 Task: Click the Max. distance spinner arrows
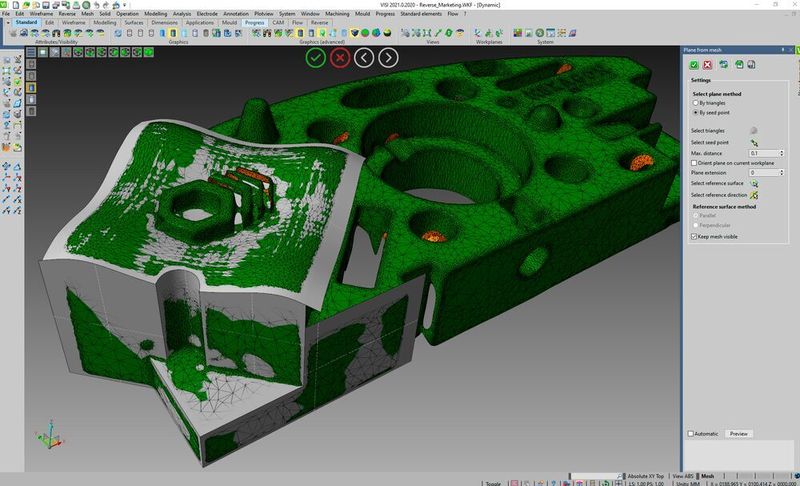781,154
